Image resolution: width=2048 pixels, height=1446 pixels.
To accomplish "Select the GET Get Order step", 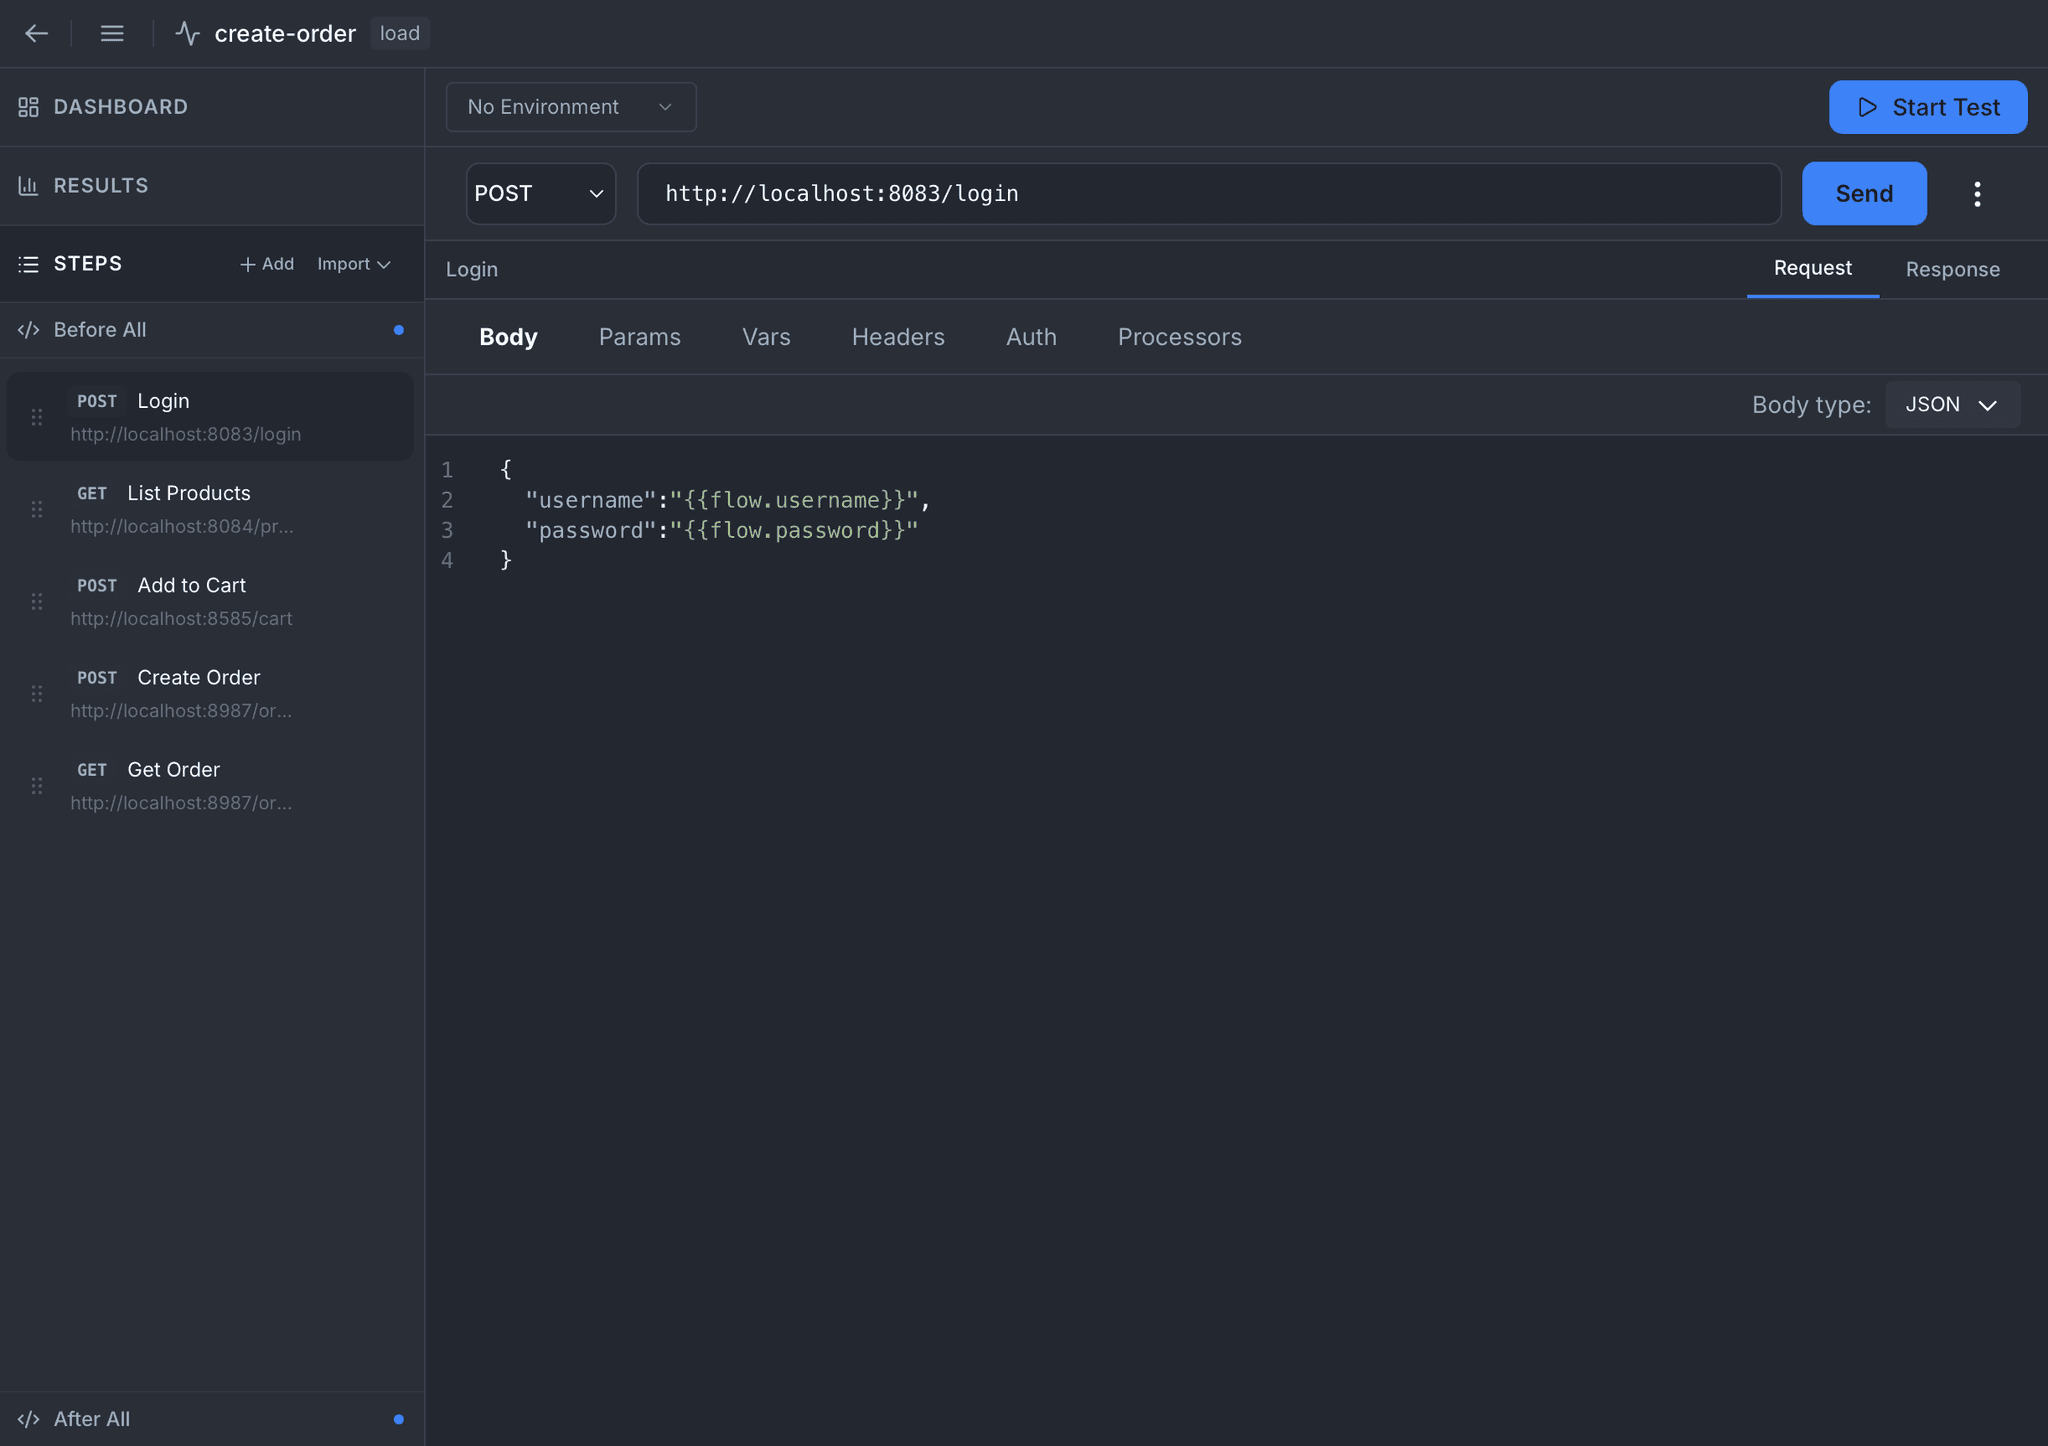I will click(210, 785).
